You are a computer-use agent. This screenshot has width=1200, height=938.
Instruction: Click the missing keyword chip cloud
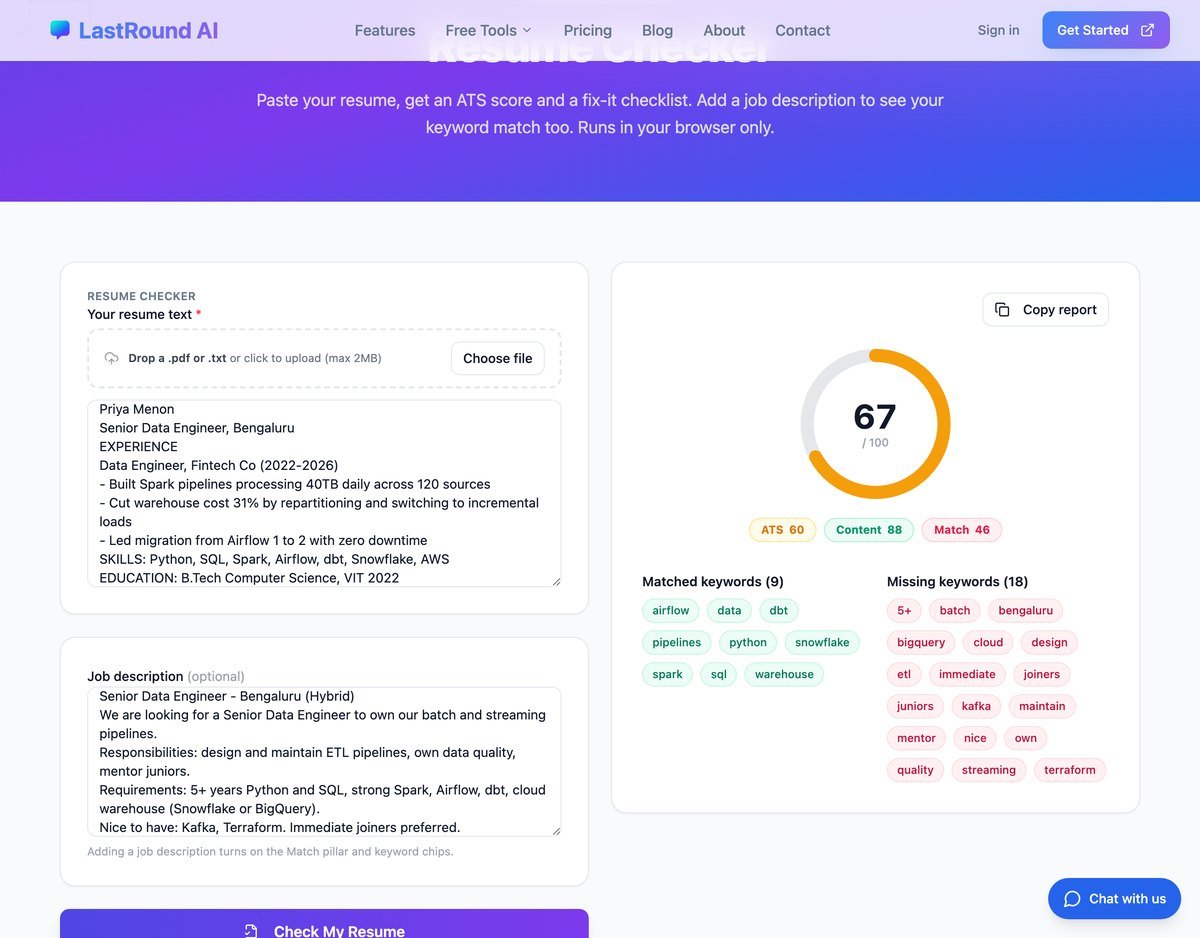(x=988, y=642)
